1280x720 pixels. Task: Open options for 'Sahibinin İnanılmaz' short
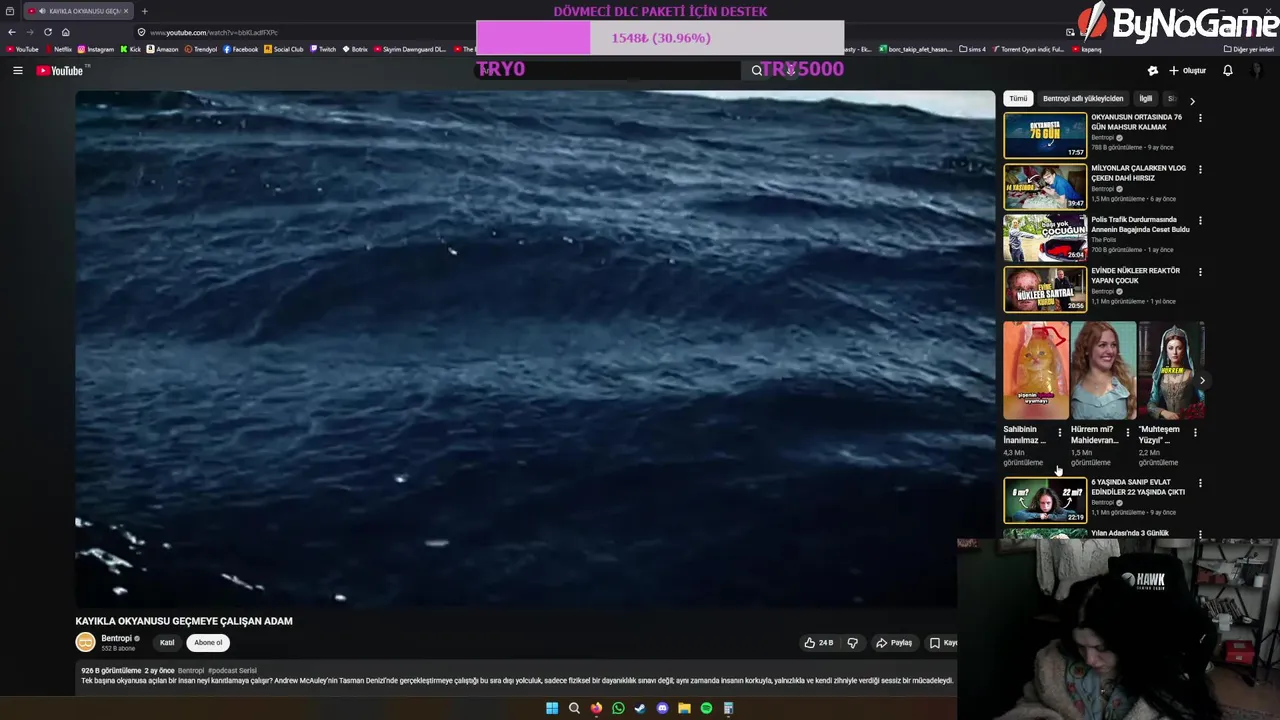point(1060,432)
